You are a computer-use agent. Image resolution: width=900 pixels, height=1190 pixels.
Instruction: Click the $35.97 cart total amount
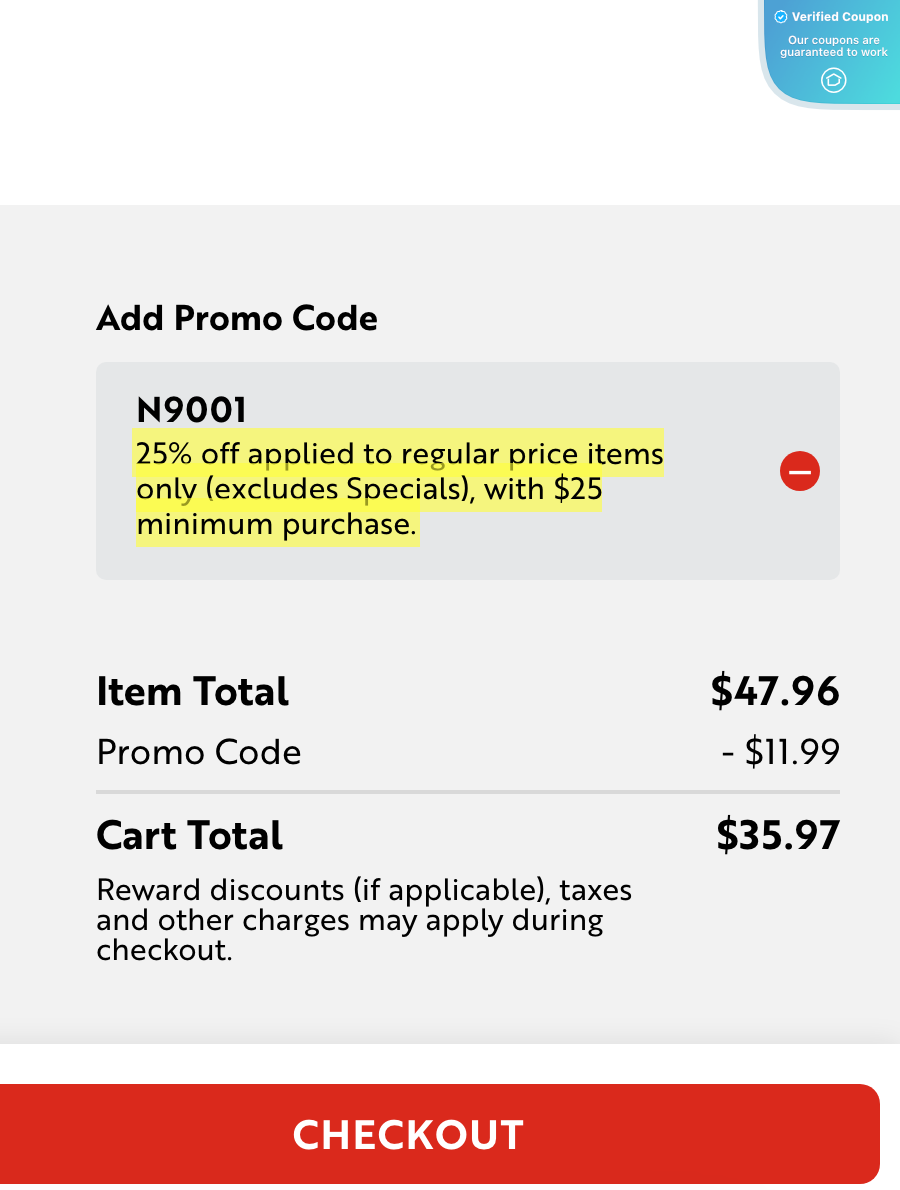[778, 835]
